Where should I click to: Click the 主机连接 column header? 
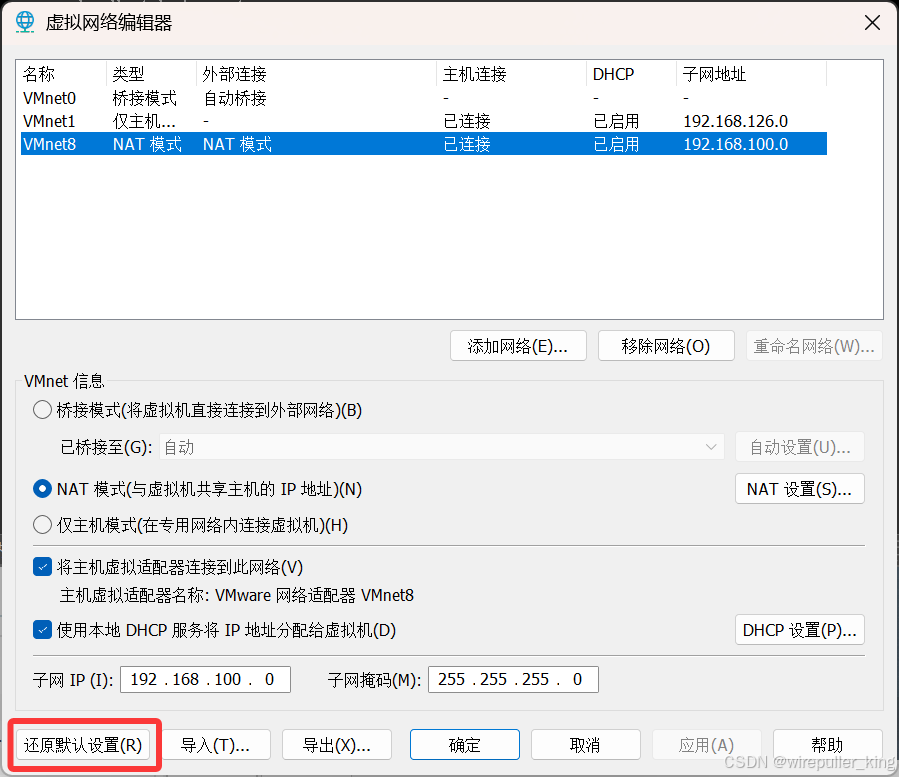click(x=511, y=74)
